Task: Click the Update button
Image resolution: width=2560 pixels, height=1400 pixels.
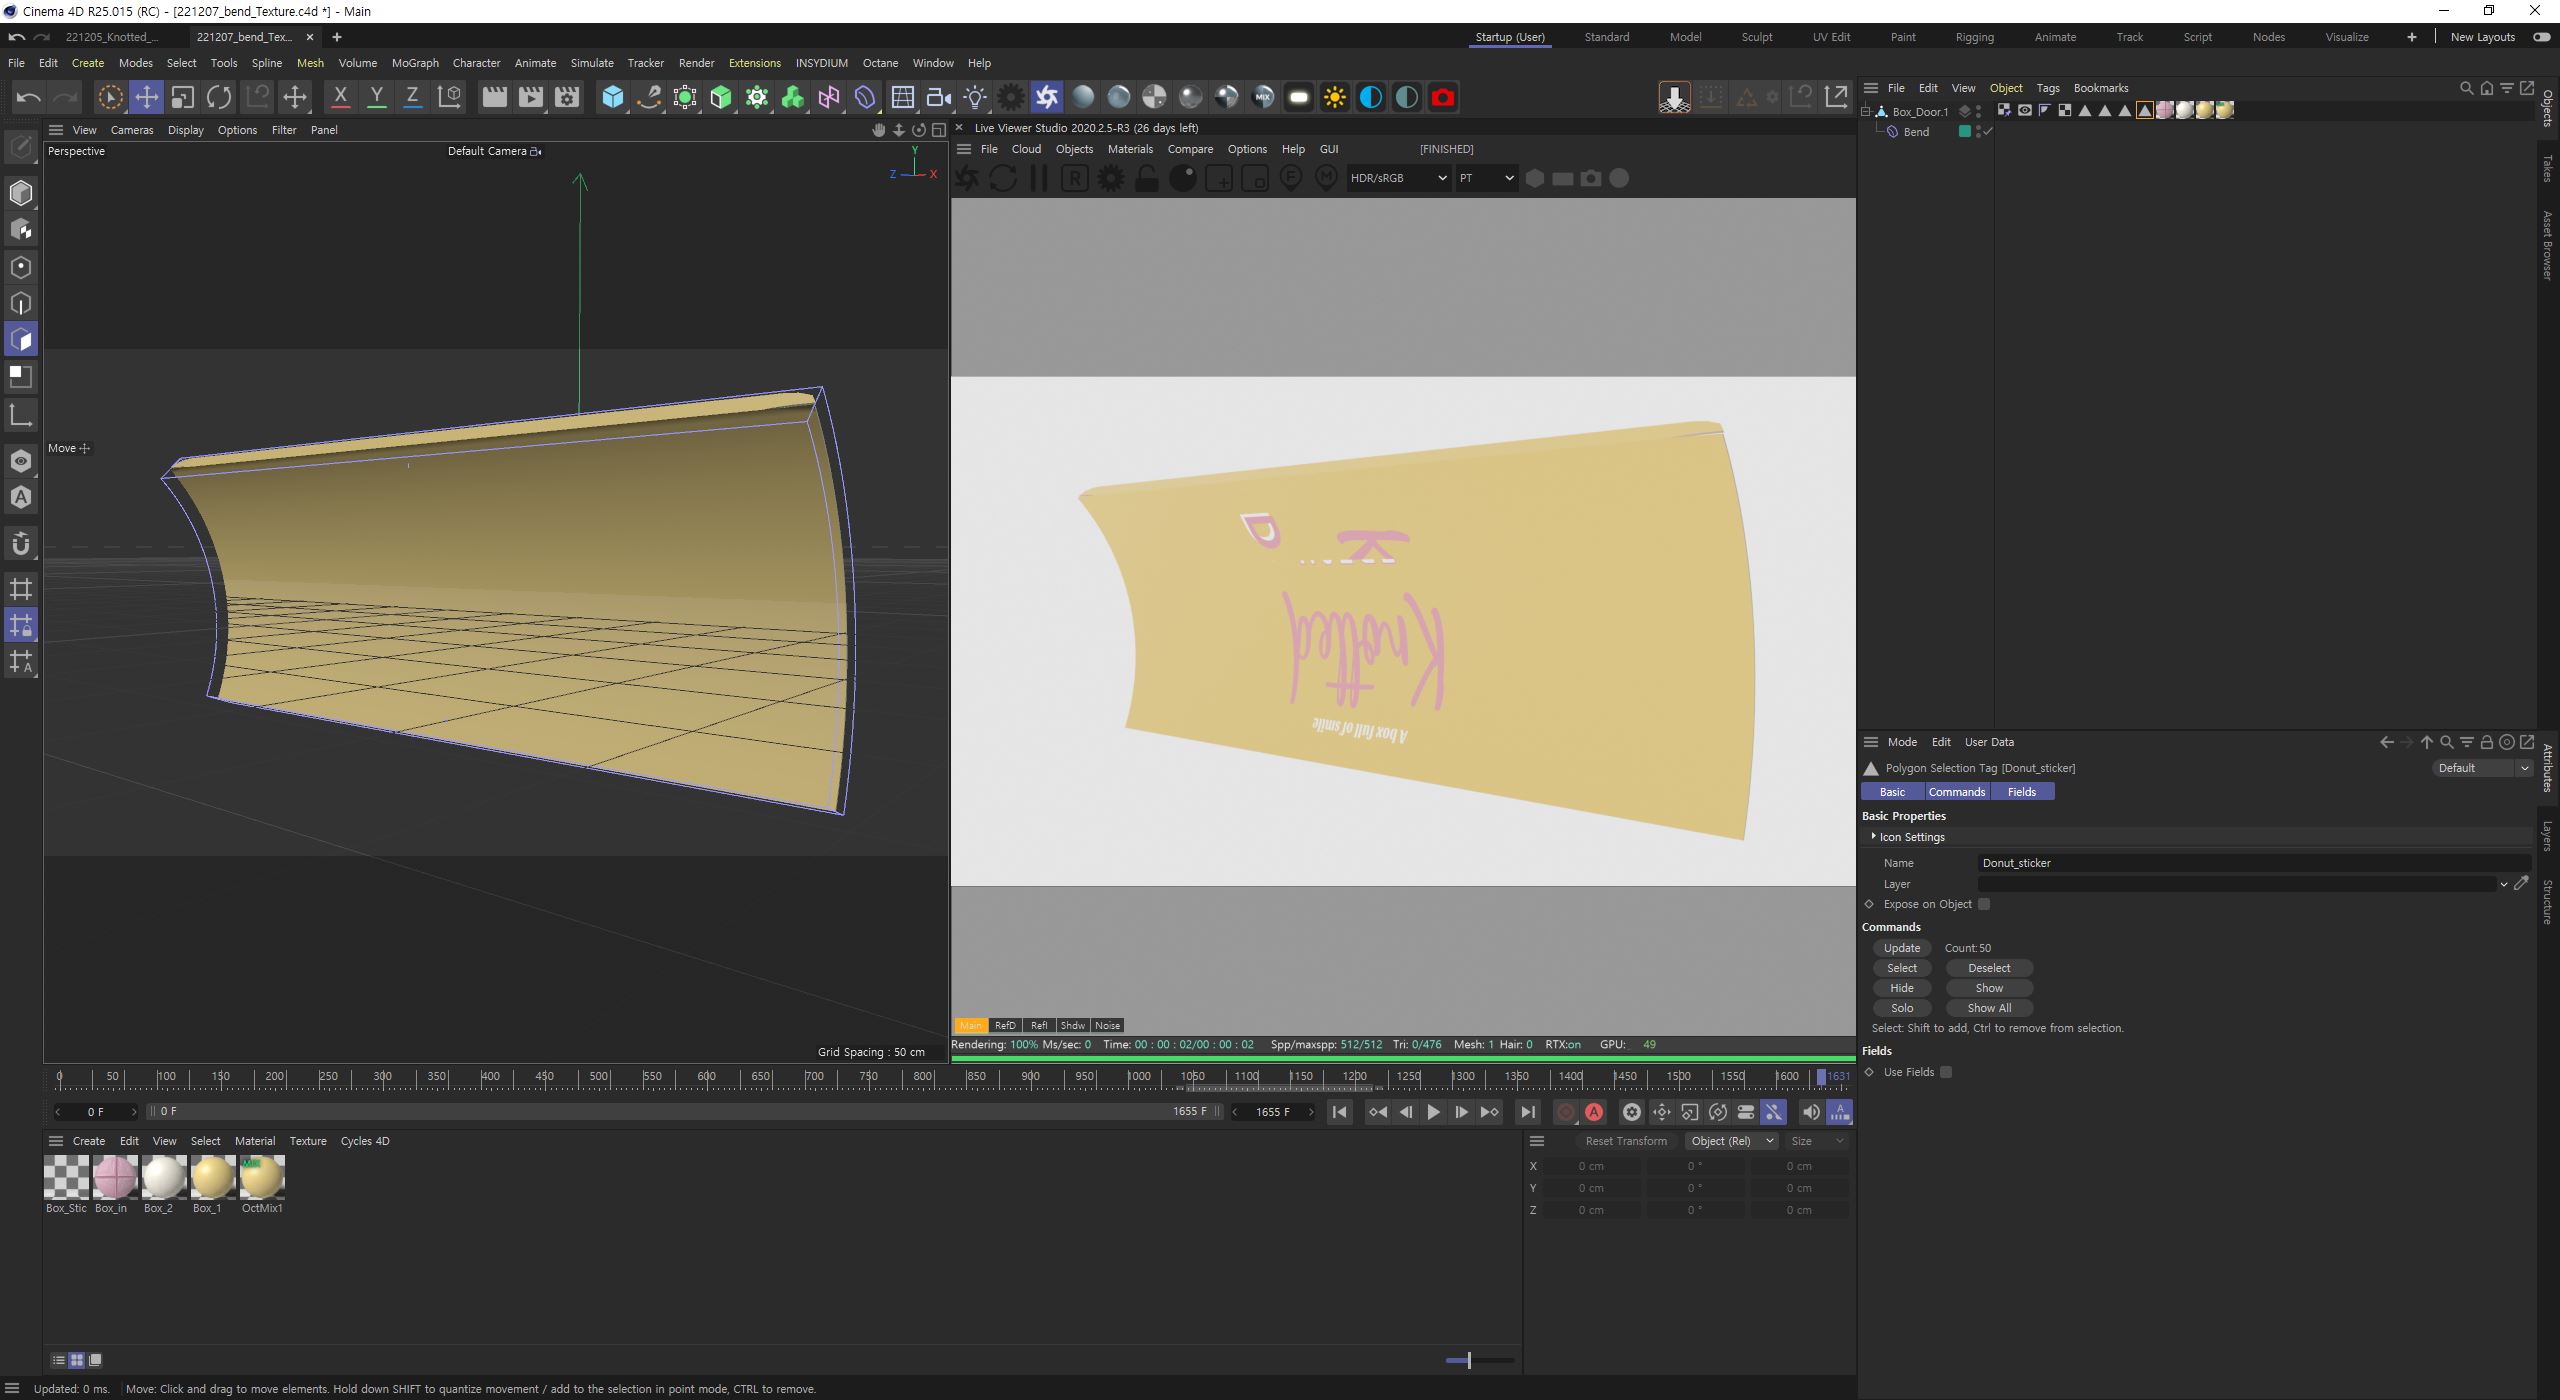Action: (1901, 948)
